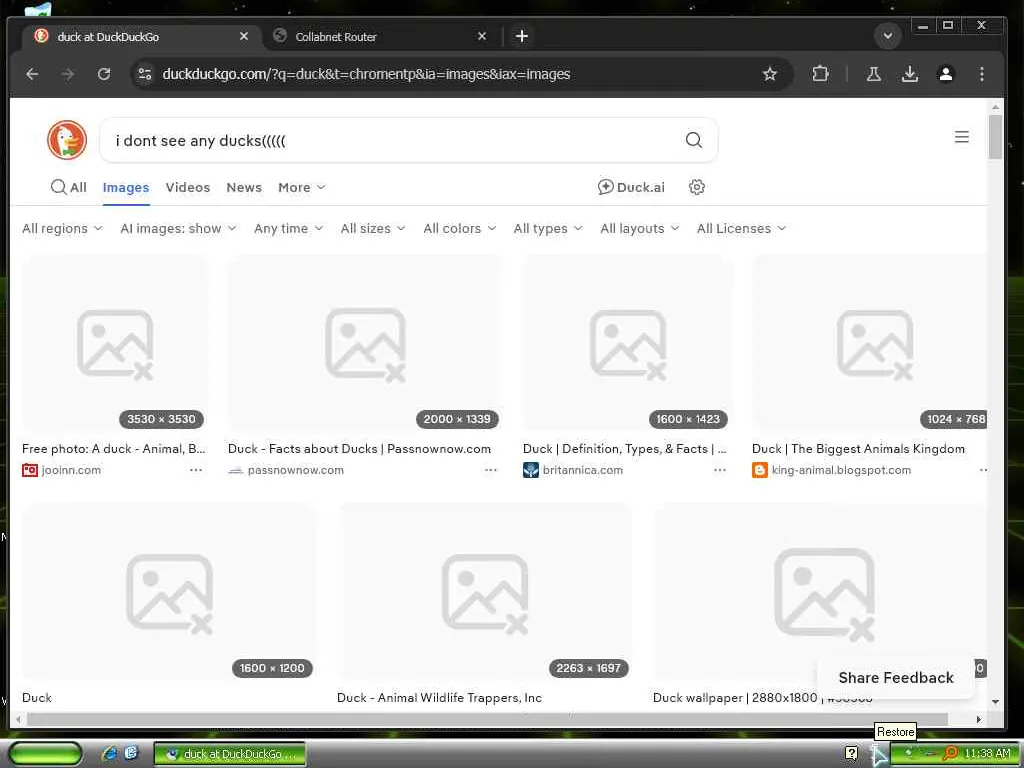Open the All colors filter
This screenshot has height=768, width=1024.
[x=460, y=229]
